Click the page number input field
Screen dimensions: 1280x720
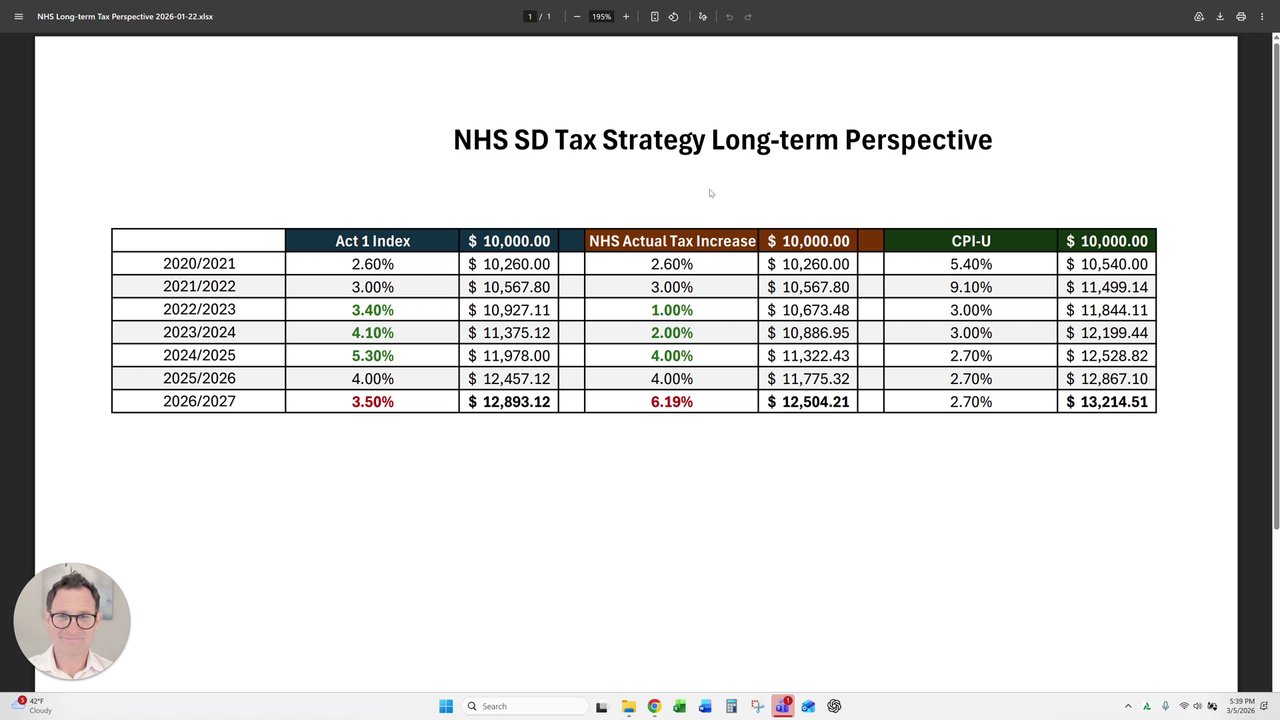pos(530,16)
